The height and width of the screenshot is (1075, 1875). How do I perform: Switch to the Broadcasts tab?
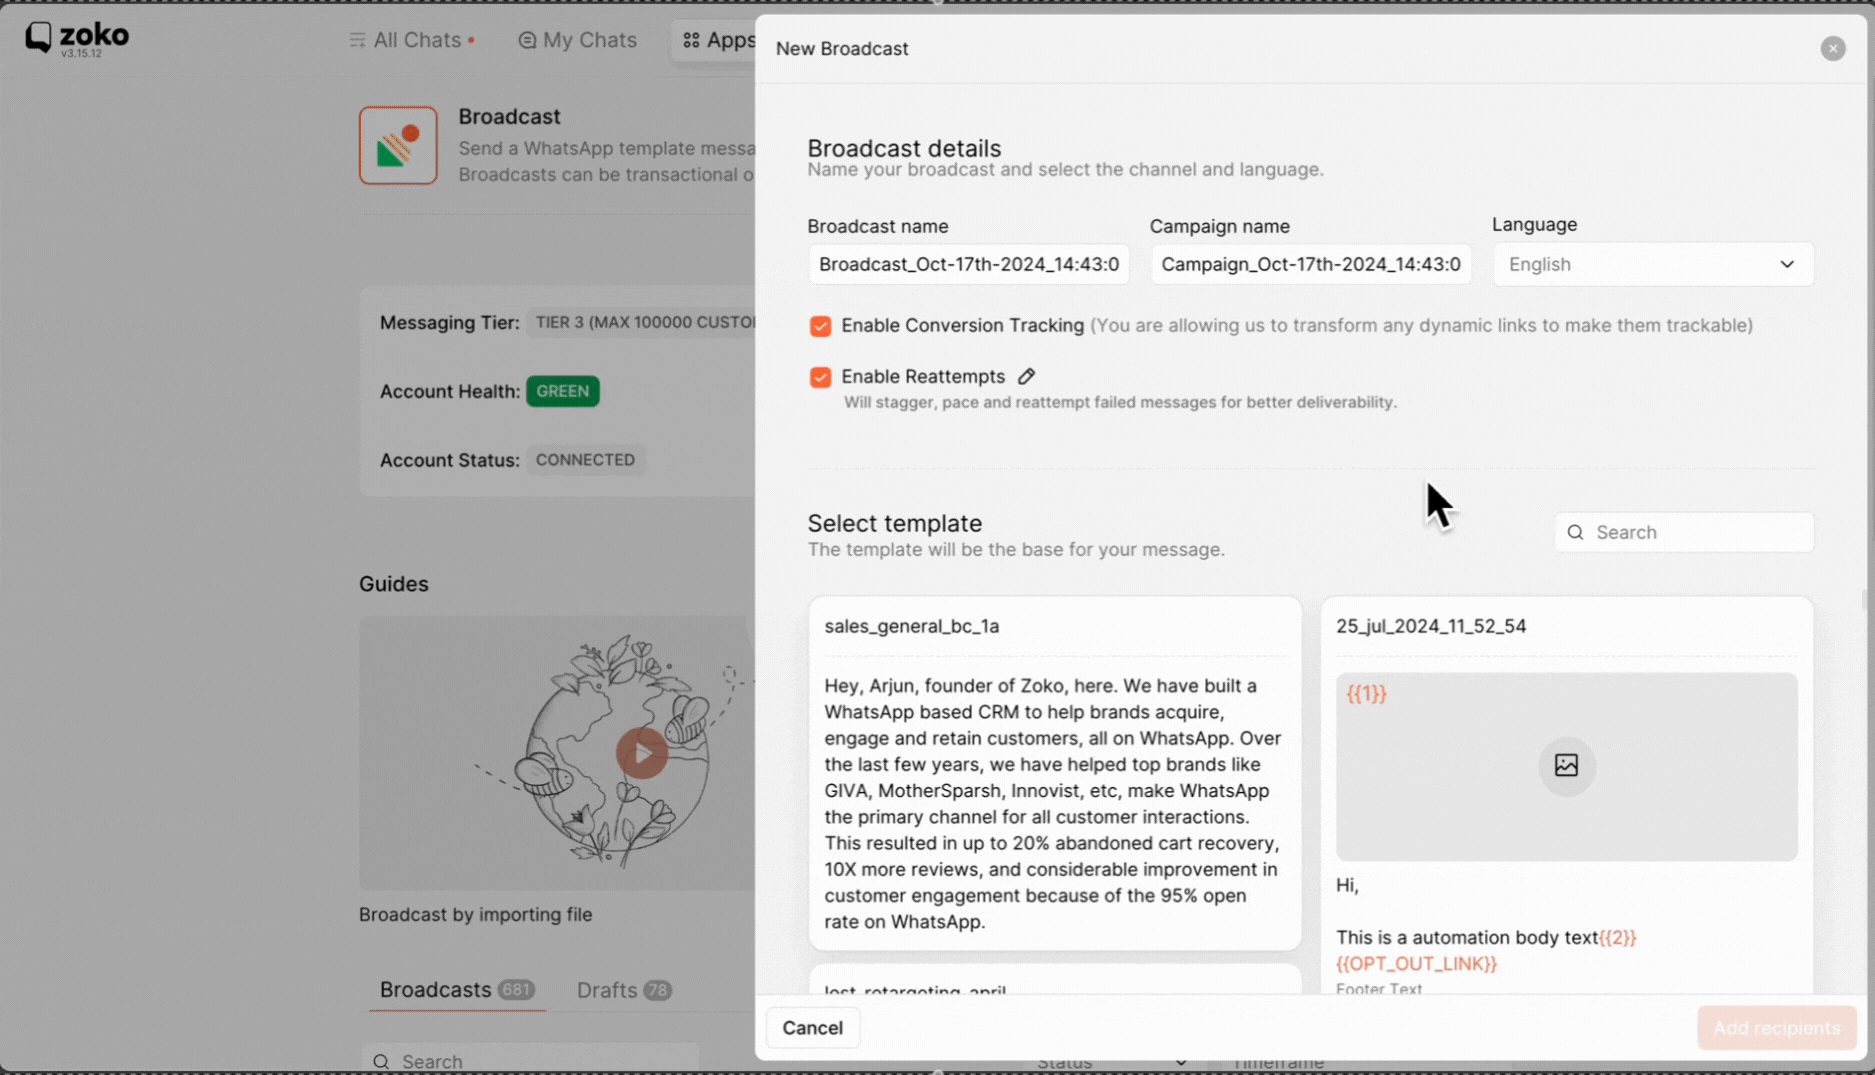[456, 990]
